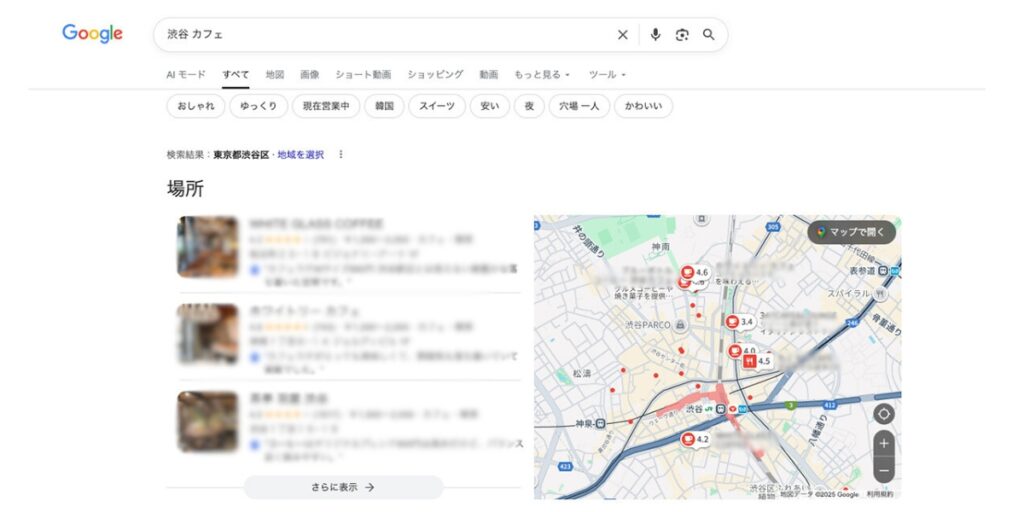Toggle the おしゃれ filter chip
Viewport: 1024px width, 512px height.
click(195, 106)
